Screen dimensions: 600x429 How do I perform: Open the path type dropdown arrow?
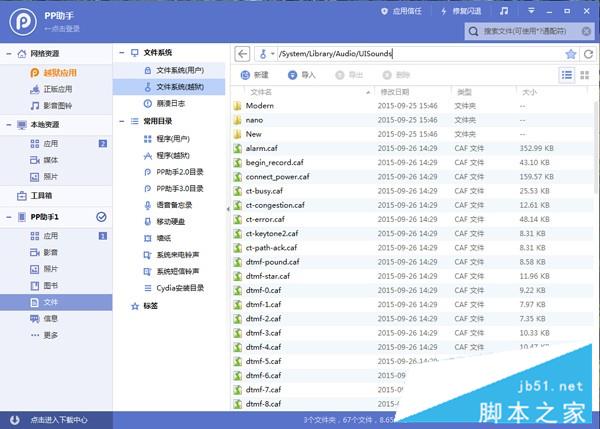pyautogui.click(x=273, y=54)
